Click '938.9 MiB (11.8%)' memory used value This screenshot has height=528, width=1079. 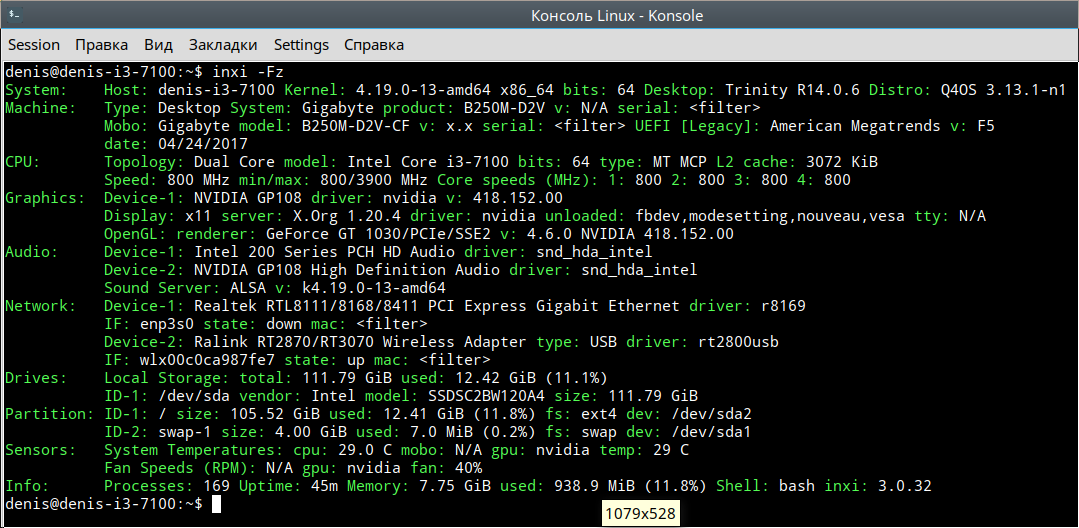click(629, 485)
